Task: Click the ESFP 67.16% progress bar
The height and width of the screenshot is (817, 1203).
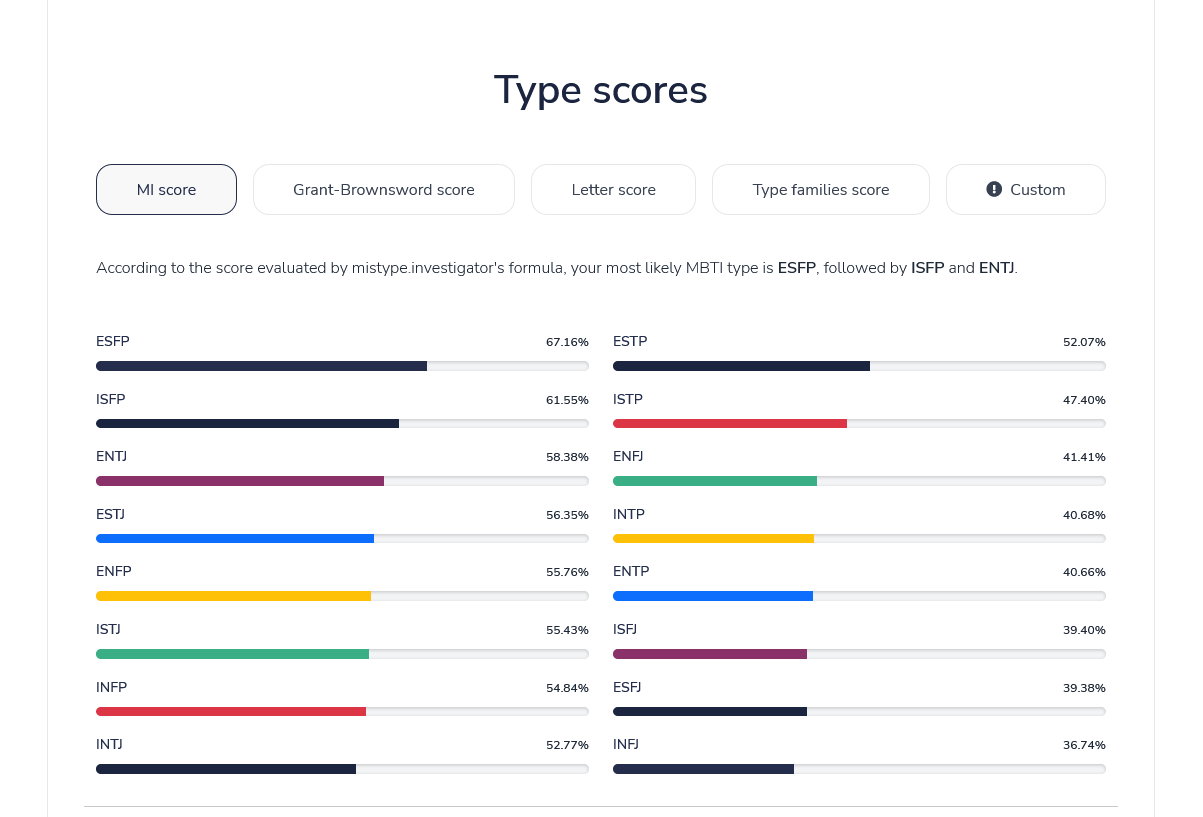Action: 342,366
